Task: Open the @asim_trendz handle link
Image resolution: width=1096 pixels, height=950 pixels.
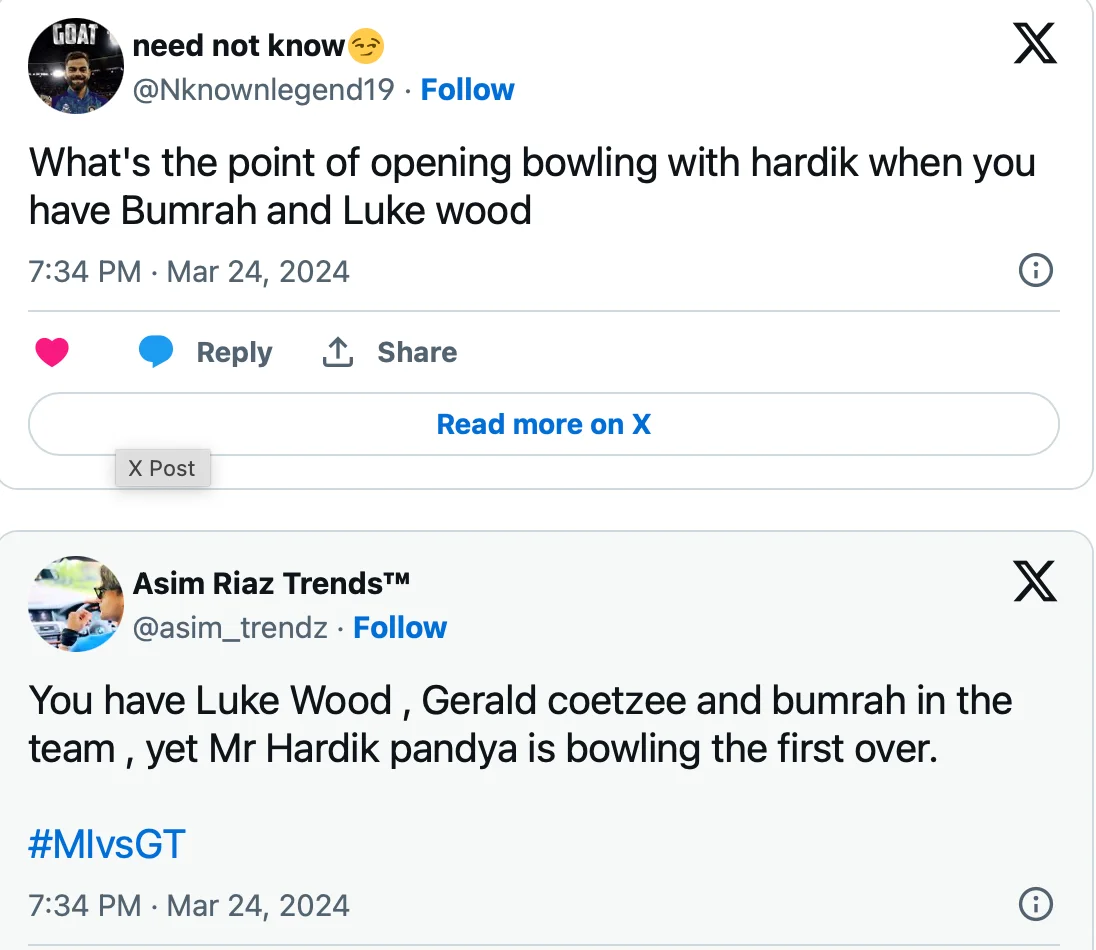Action: pyautogui.click(x=230, y=628)
